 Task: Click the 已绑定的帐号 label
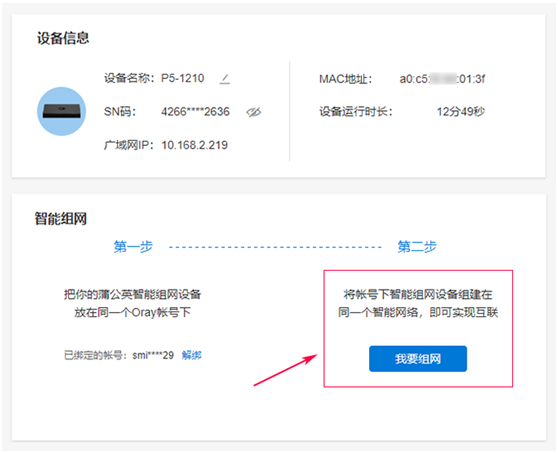[x=96, y=355]
